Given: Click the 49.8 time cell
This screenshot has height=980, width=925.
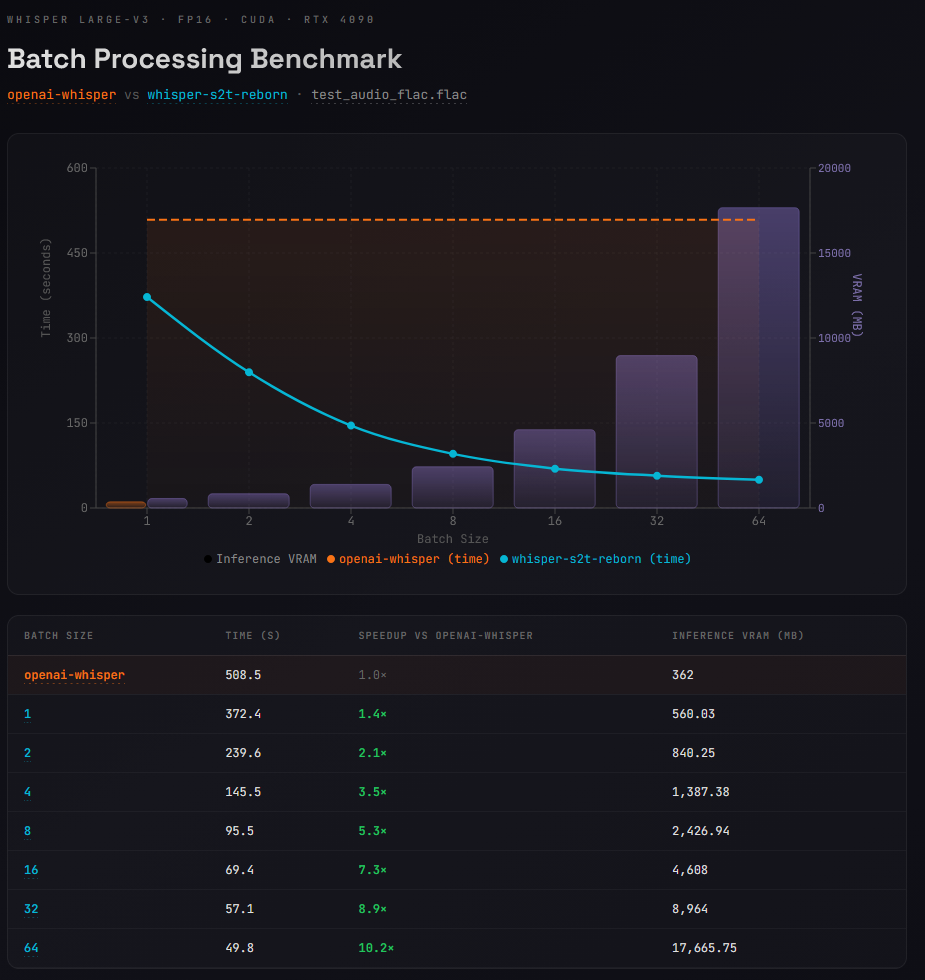Looking at the screenshot, I should click(239, 948).
